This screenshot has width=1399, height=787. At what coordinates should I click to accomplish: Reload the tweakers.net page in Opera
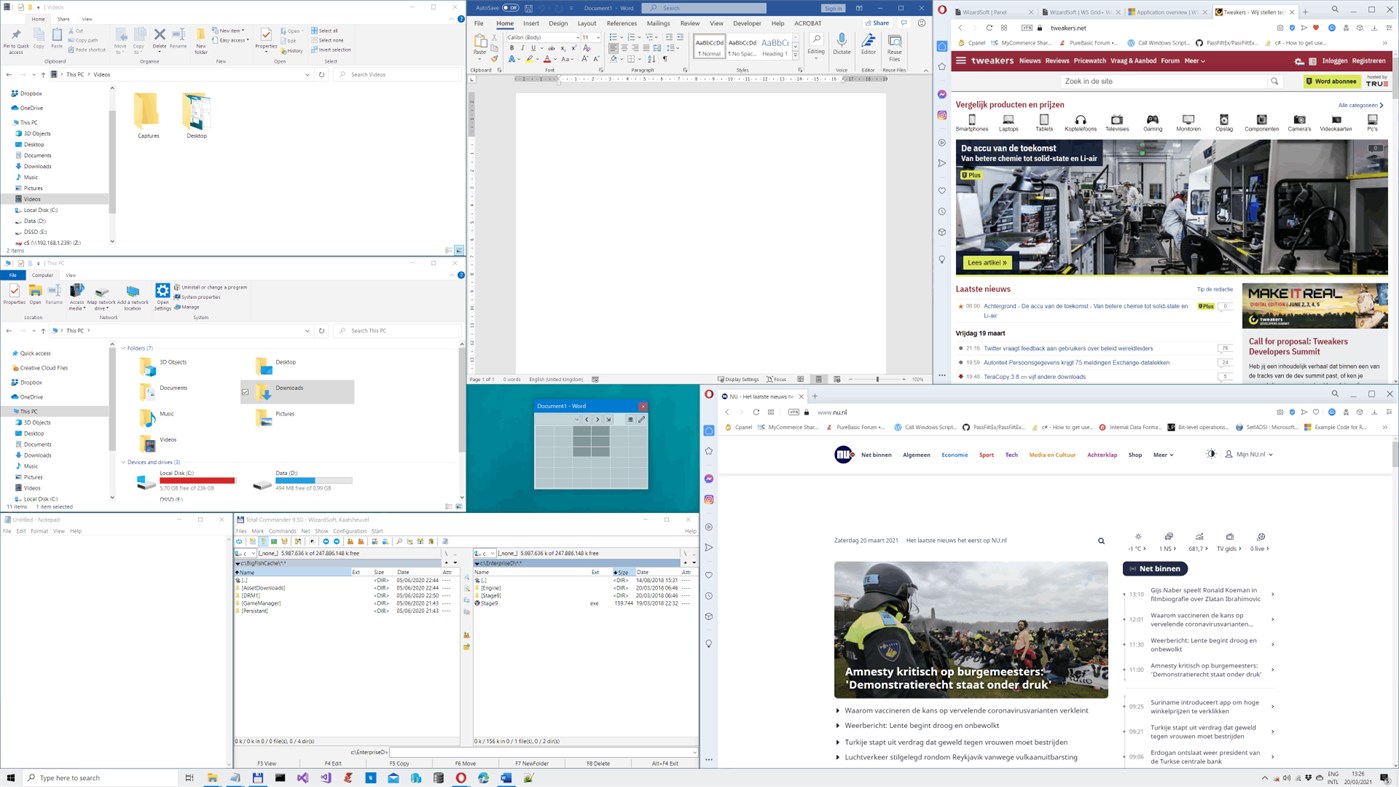point(989,28)
